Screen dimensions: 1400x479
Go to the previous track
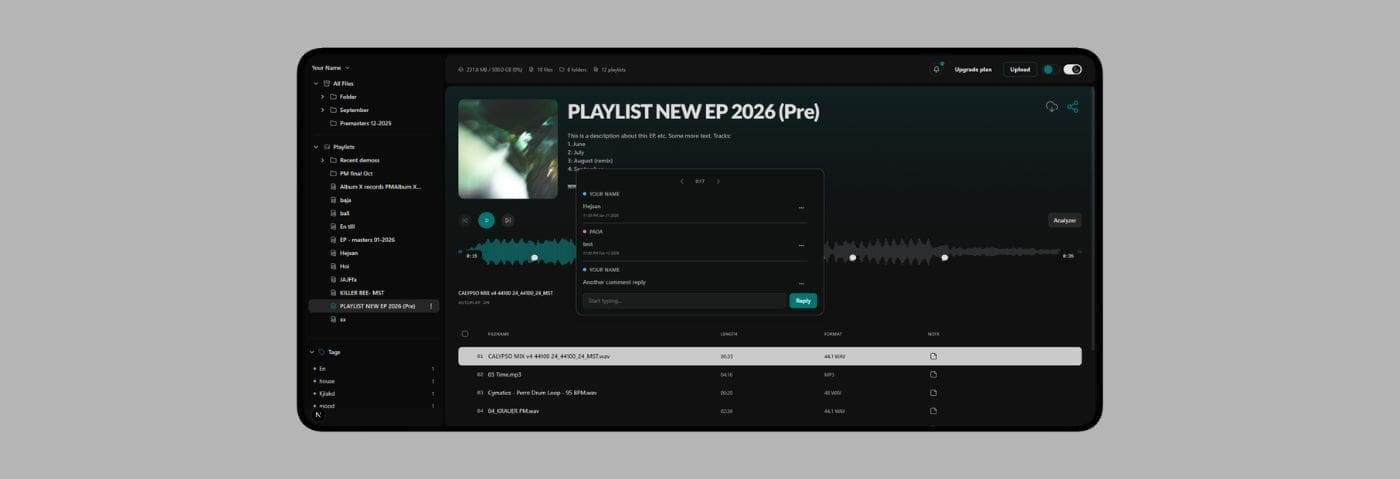pos(465,220)
